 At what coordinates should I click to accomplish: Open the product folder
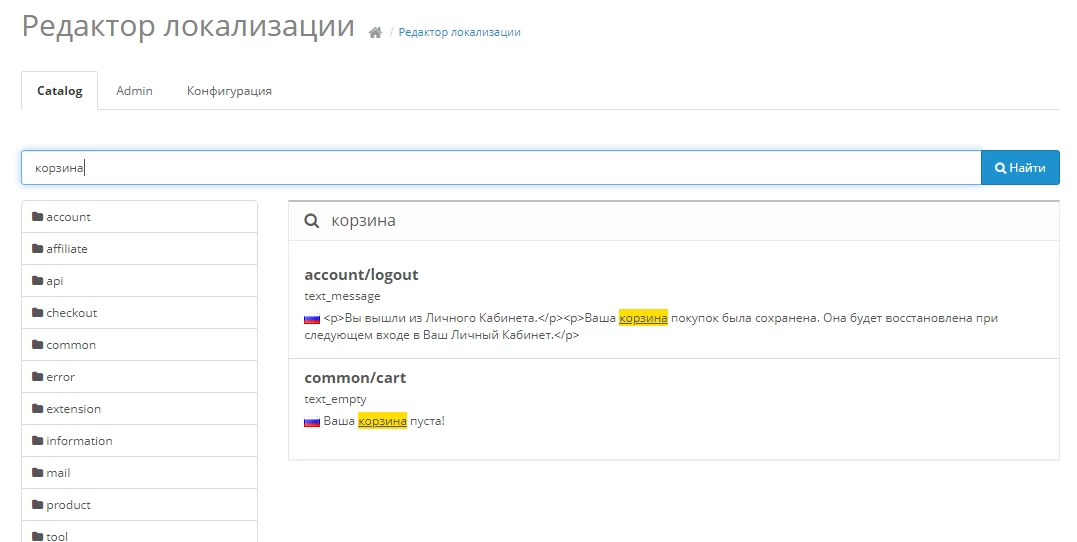[139, 505]
